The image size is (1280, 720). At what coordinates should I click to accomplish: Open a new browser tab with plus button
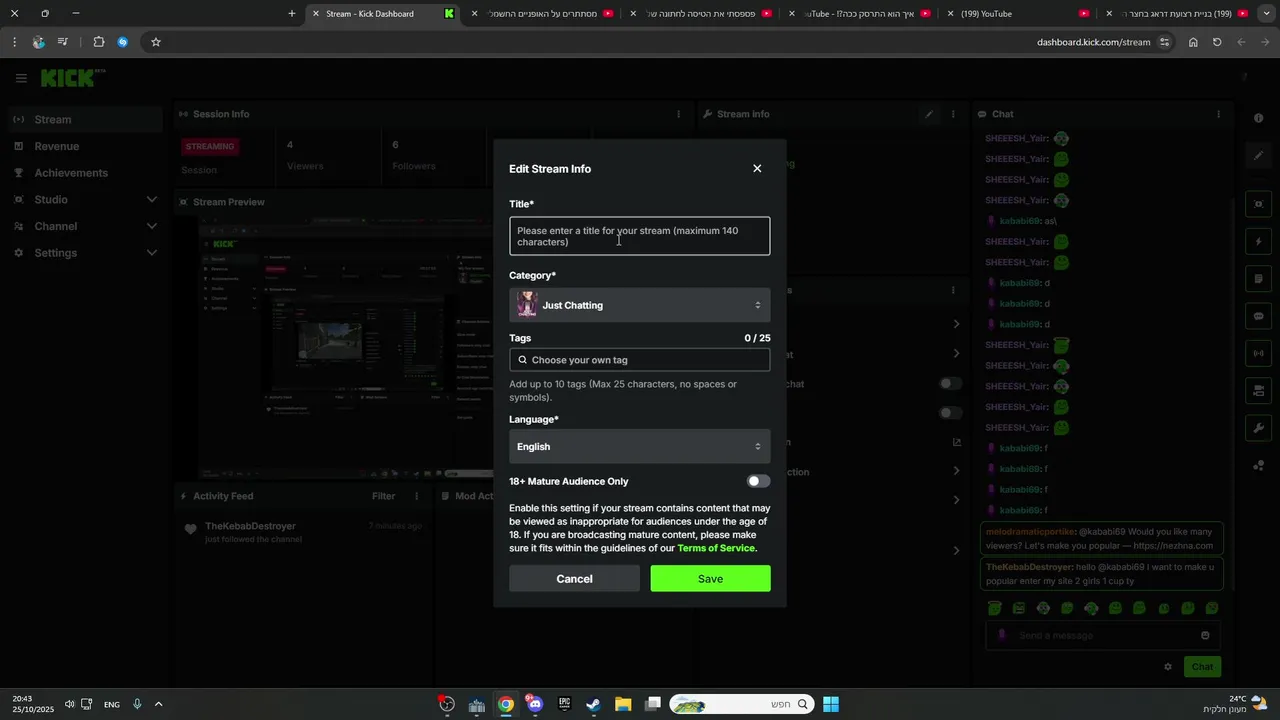click(x=292, y=14)
